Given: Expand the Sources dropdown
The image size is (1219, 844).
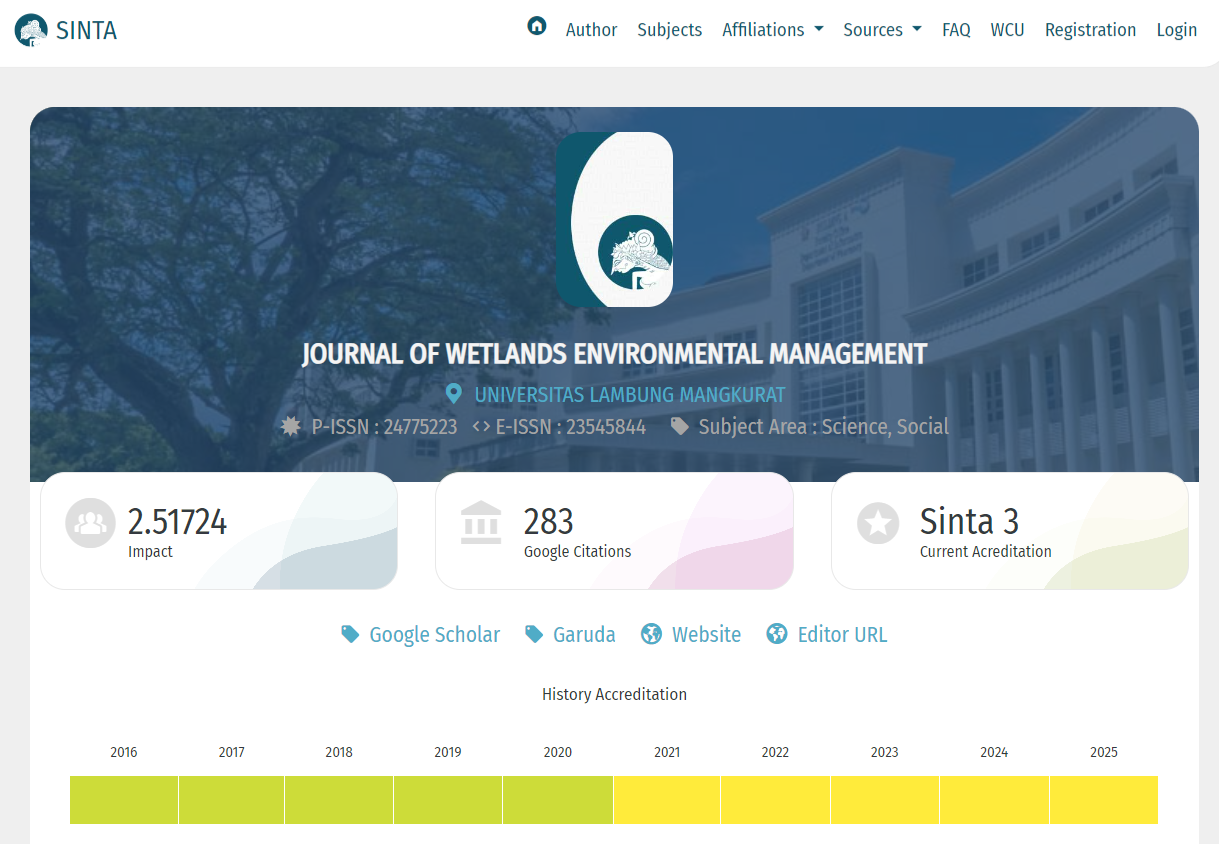Looking at the screenshot, I should coord(882,30).
